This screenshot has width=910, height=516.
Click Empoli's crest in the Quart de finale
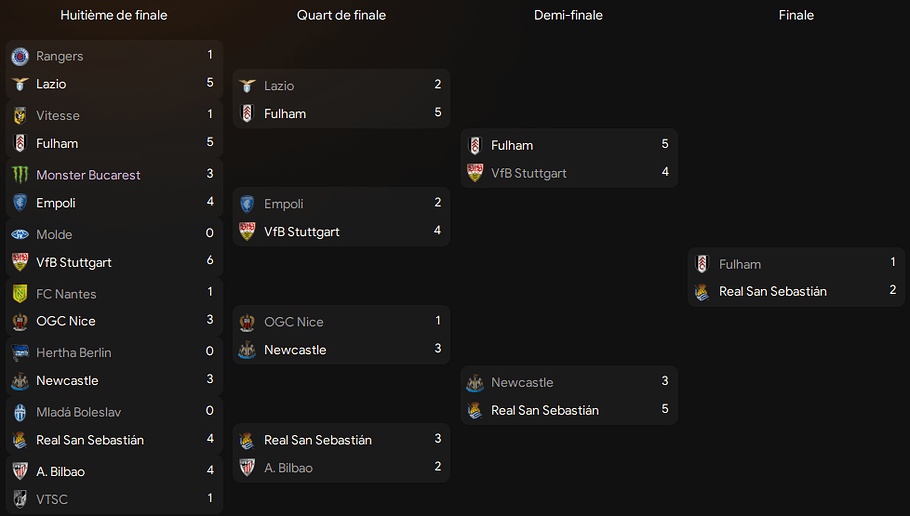tap(247, 204)
